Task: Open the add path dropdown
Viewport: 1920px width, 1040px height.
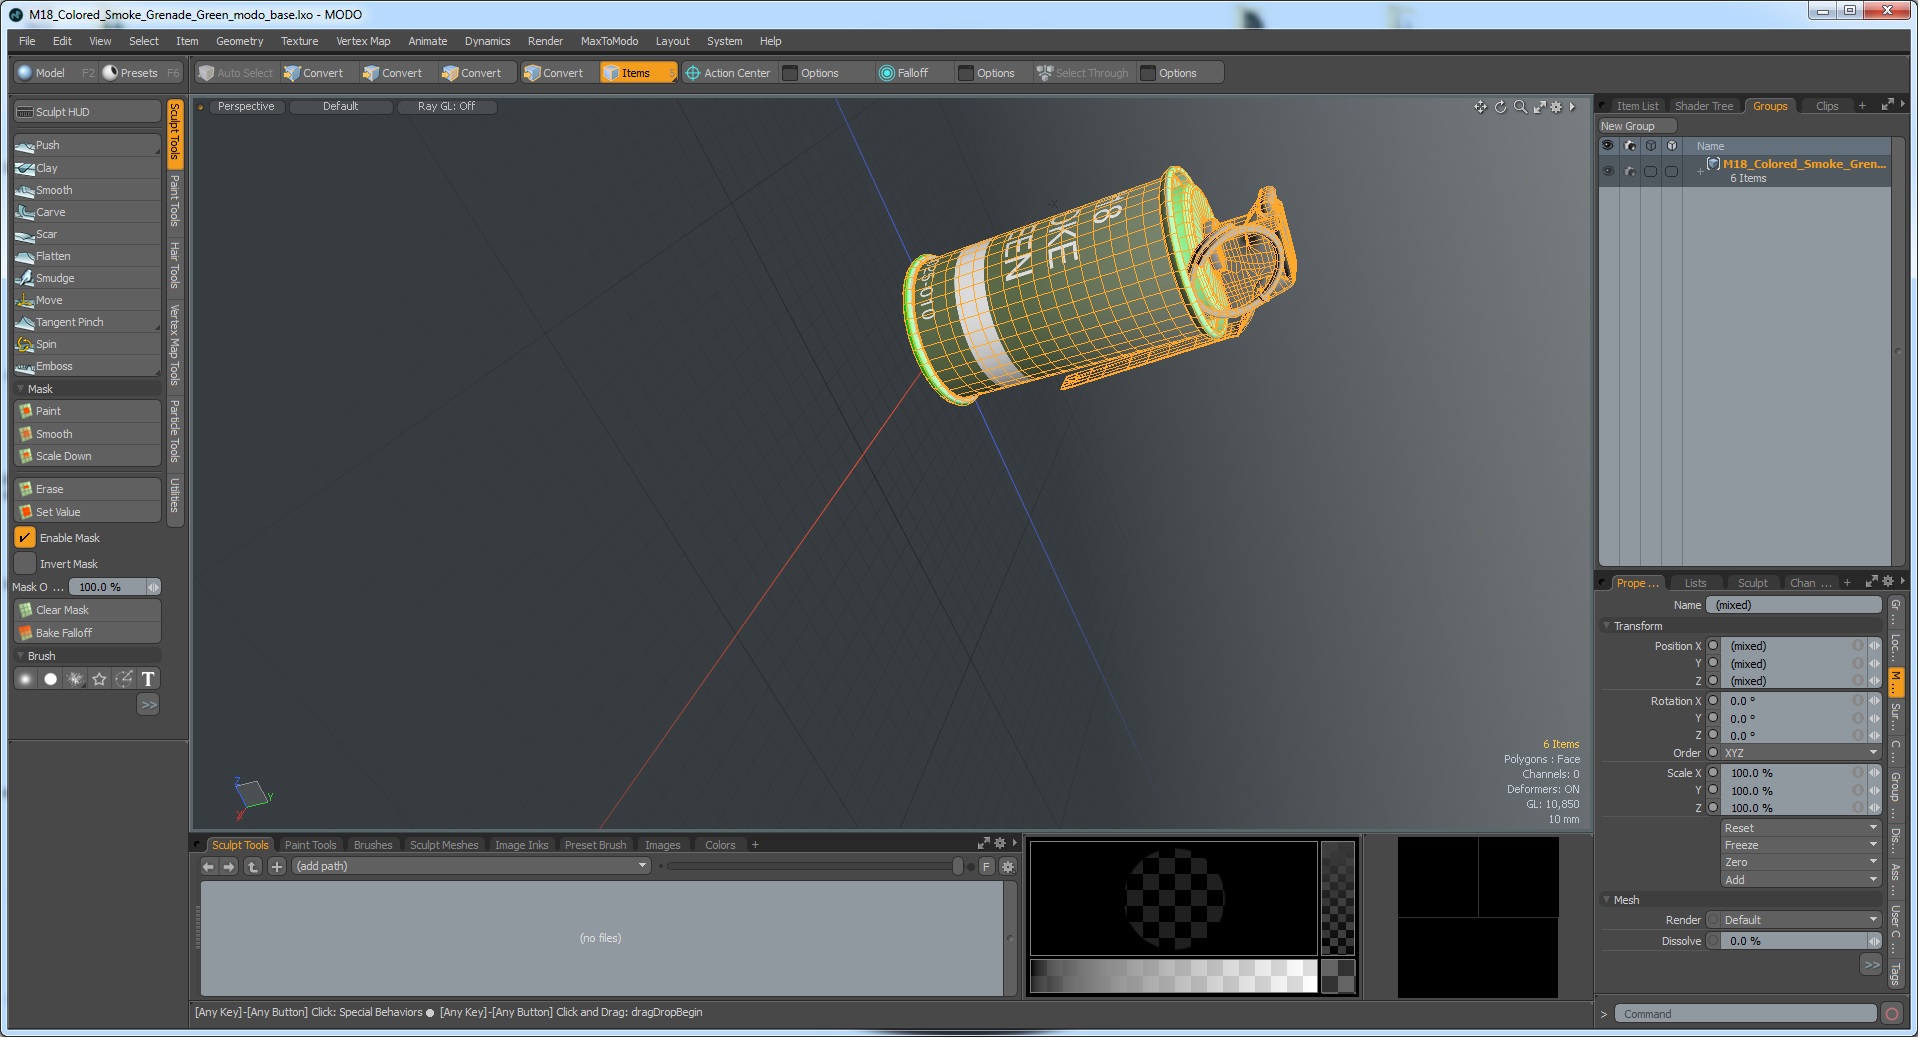Action: [471, 867]
